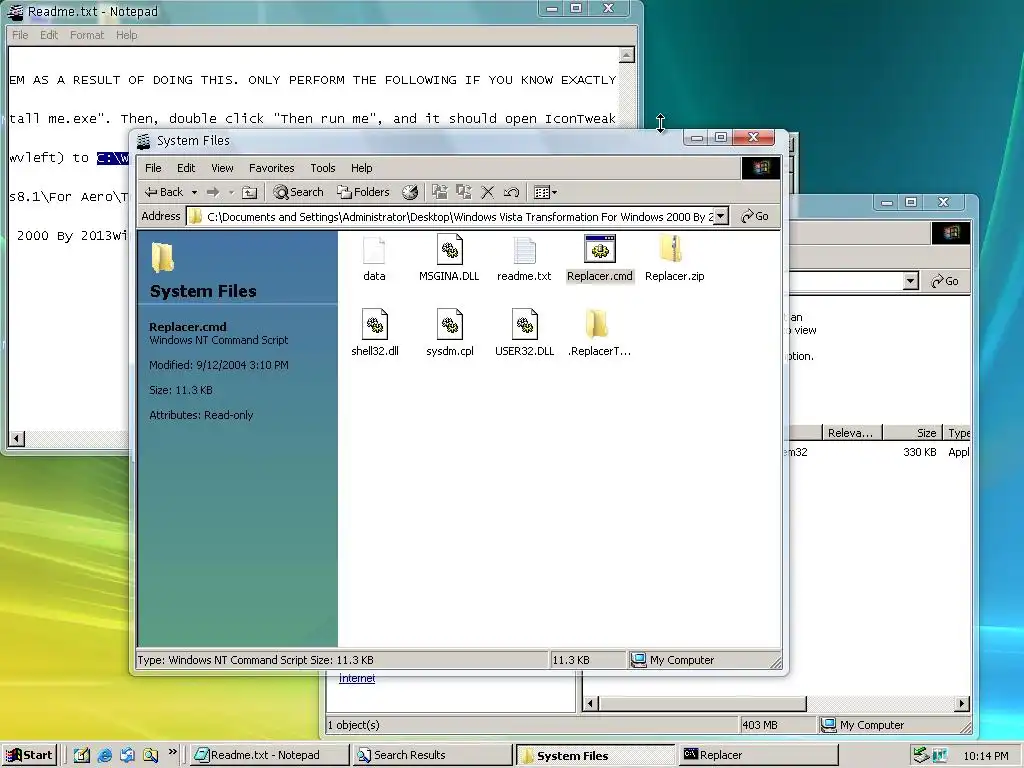Screen dimensions: 1024x768
Task: Toggle the Folders pane
Action: point(363,192)
